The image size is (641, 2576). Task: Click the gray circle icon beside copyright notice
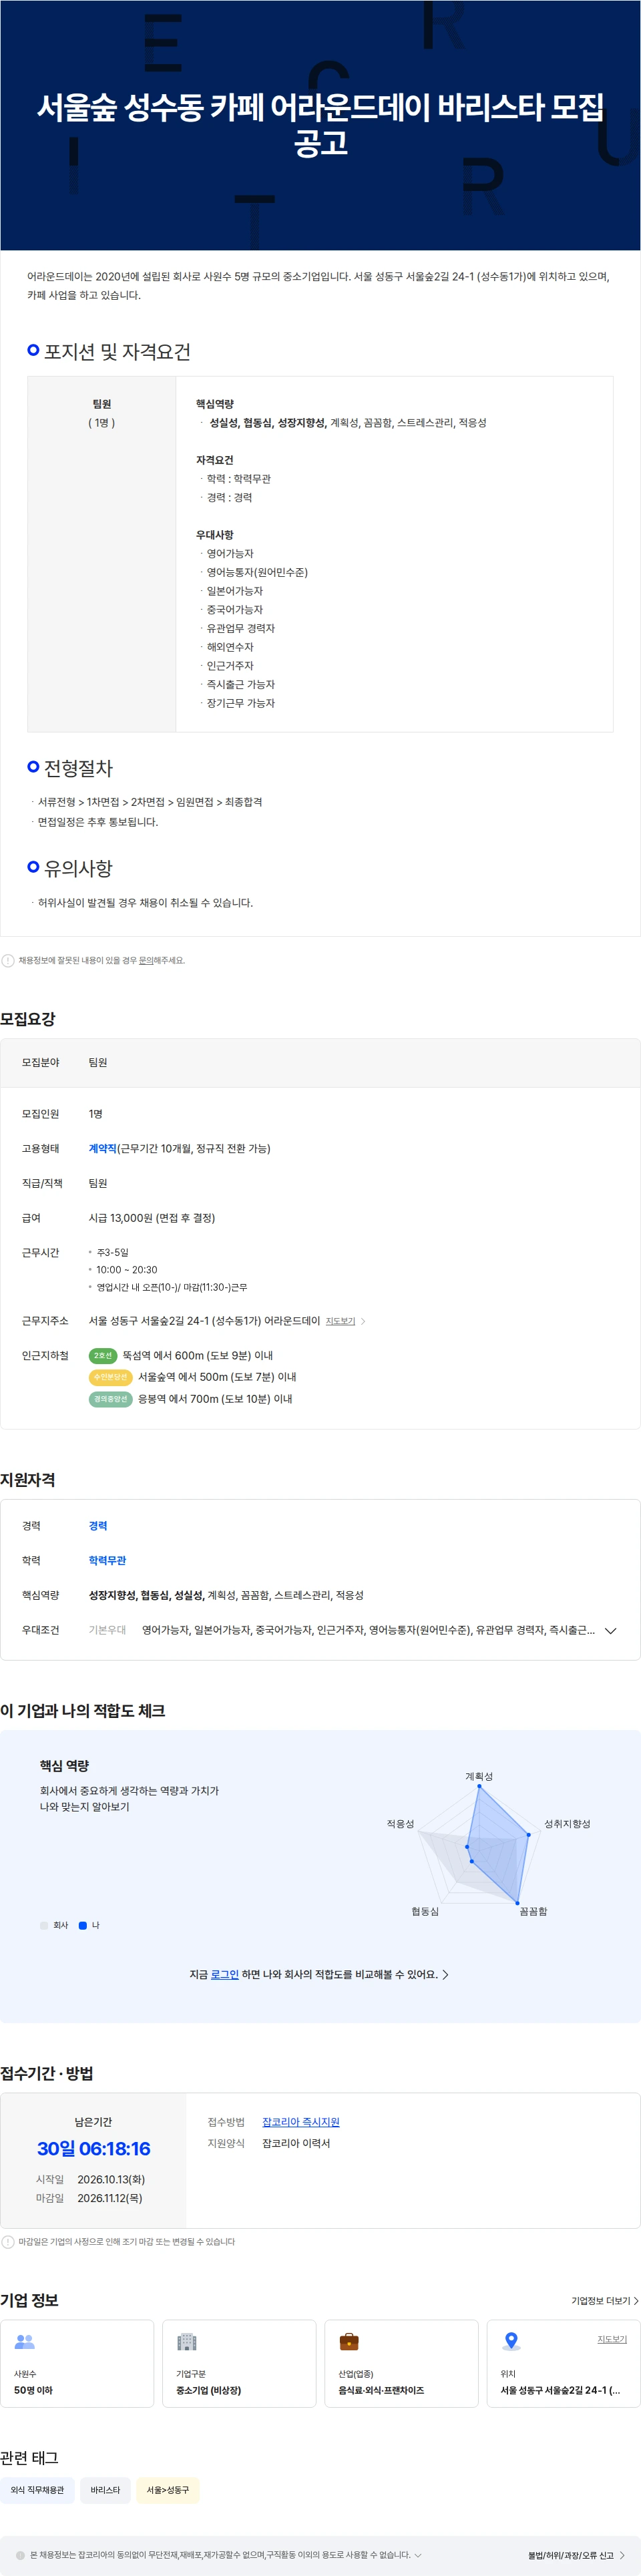click(20, 2555)
